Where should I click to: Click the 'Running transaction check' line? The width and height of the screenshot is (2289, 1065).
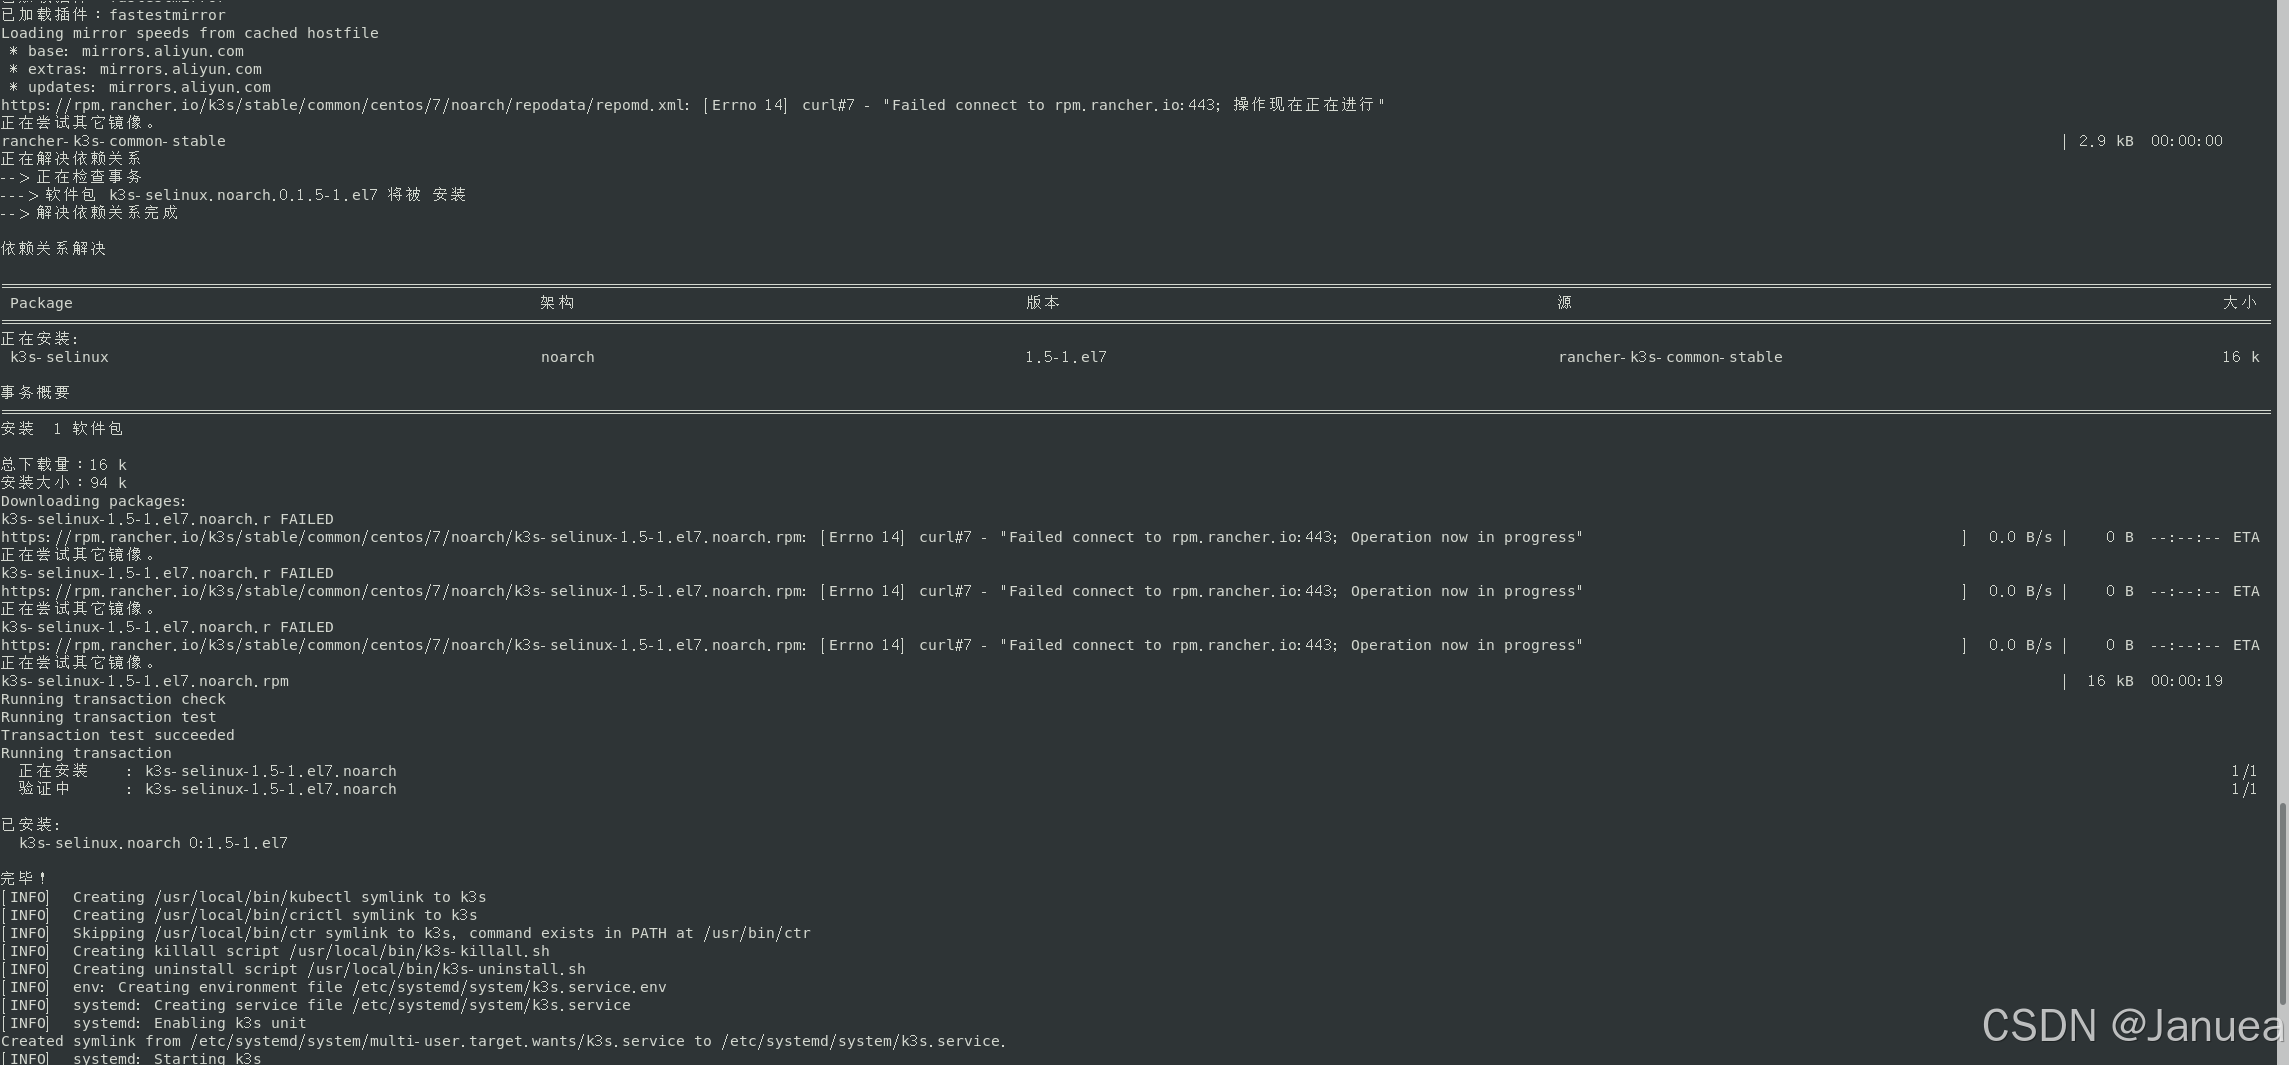click(113, 699)
